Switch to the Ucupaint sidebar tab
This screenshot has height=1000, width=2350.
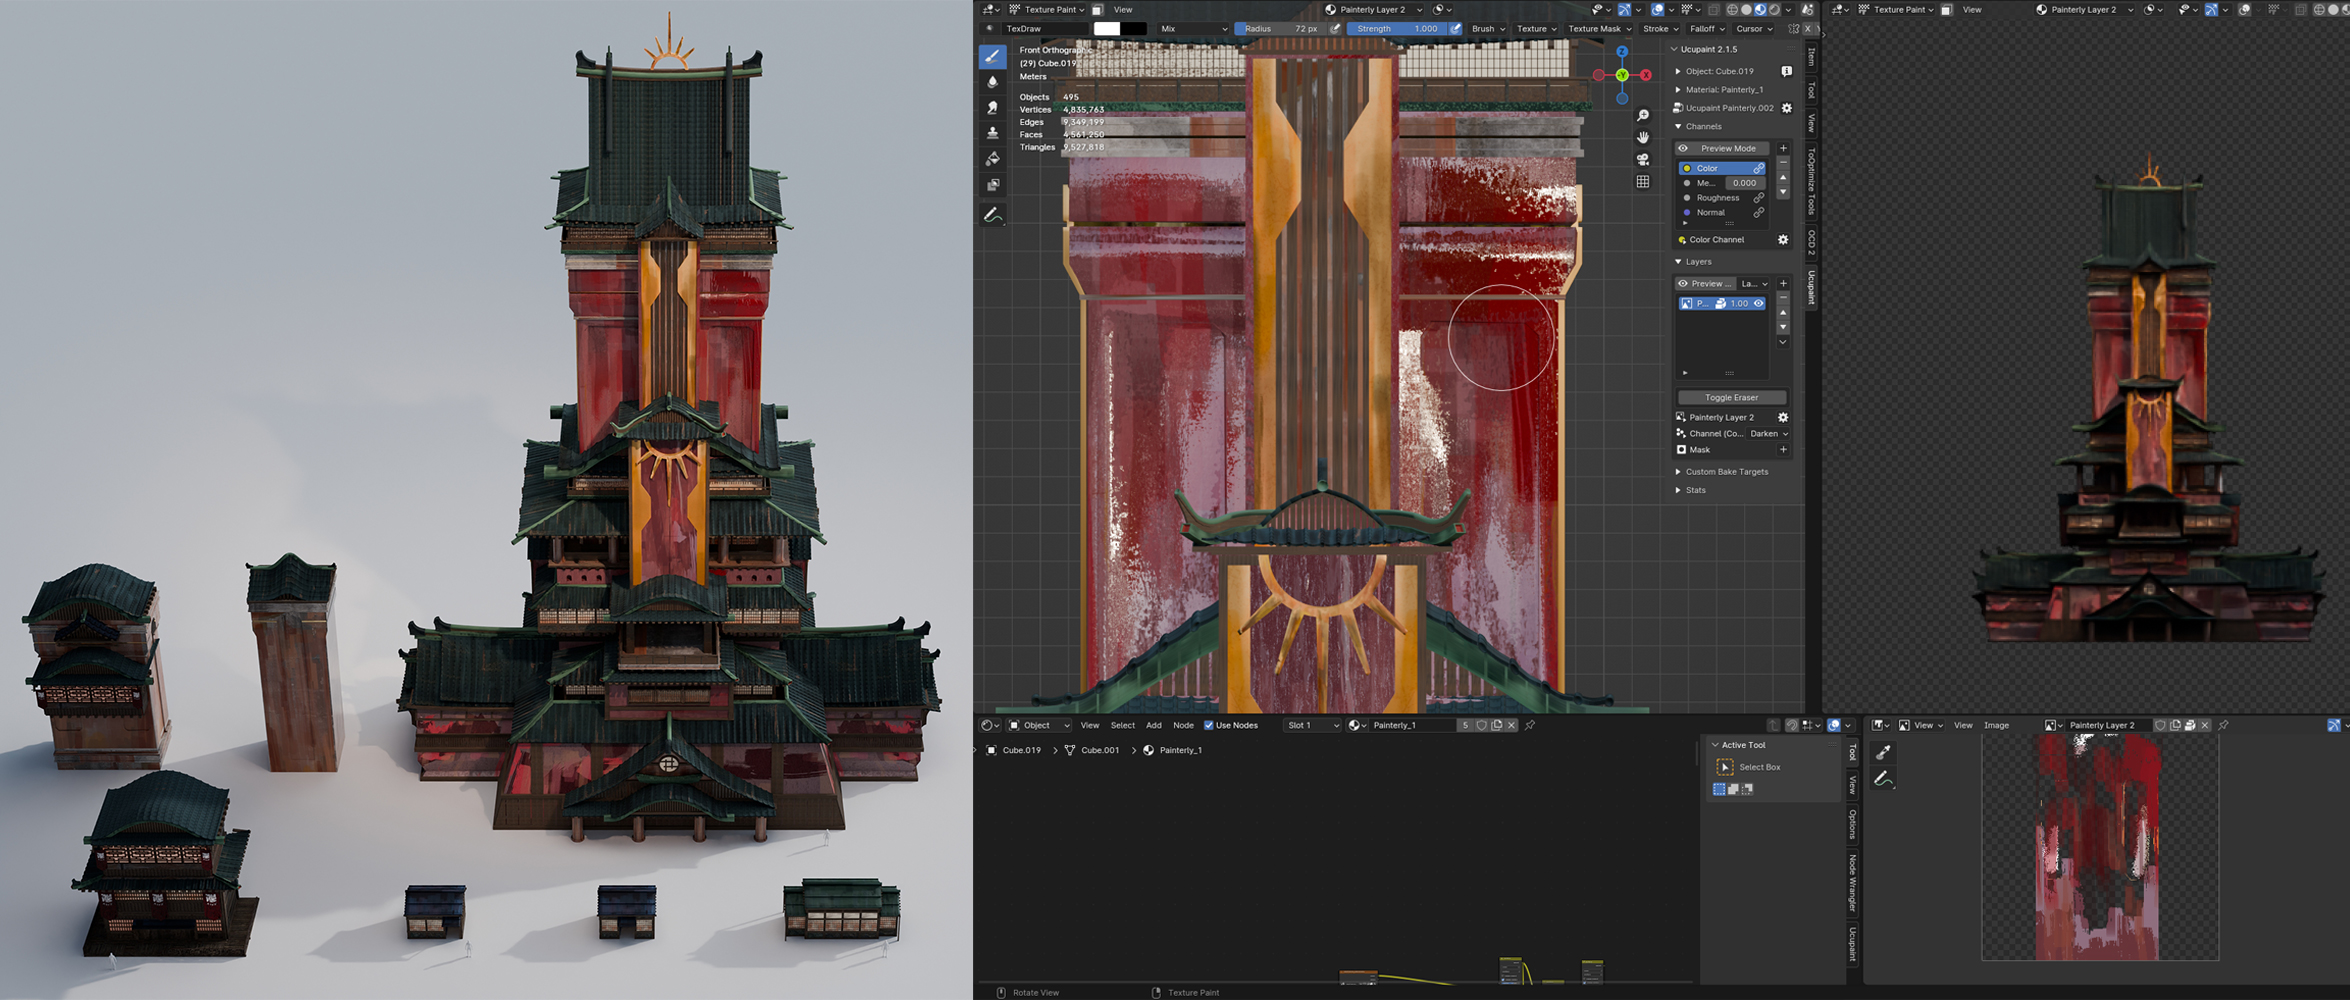point(1811,287)
